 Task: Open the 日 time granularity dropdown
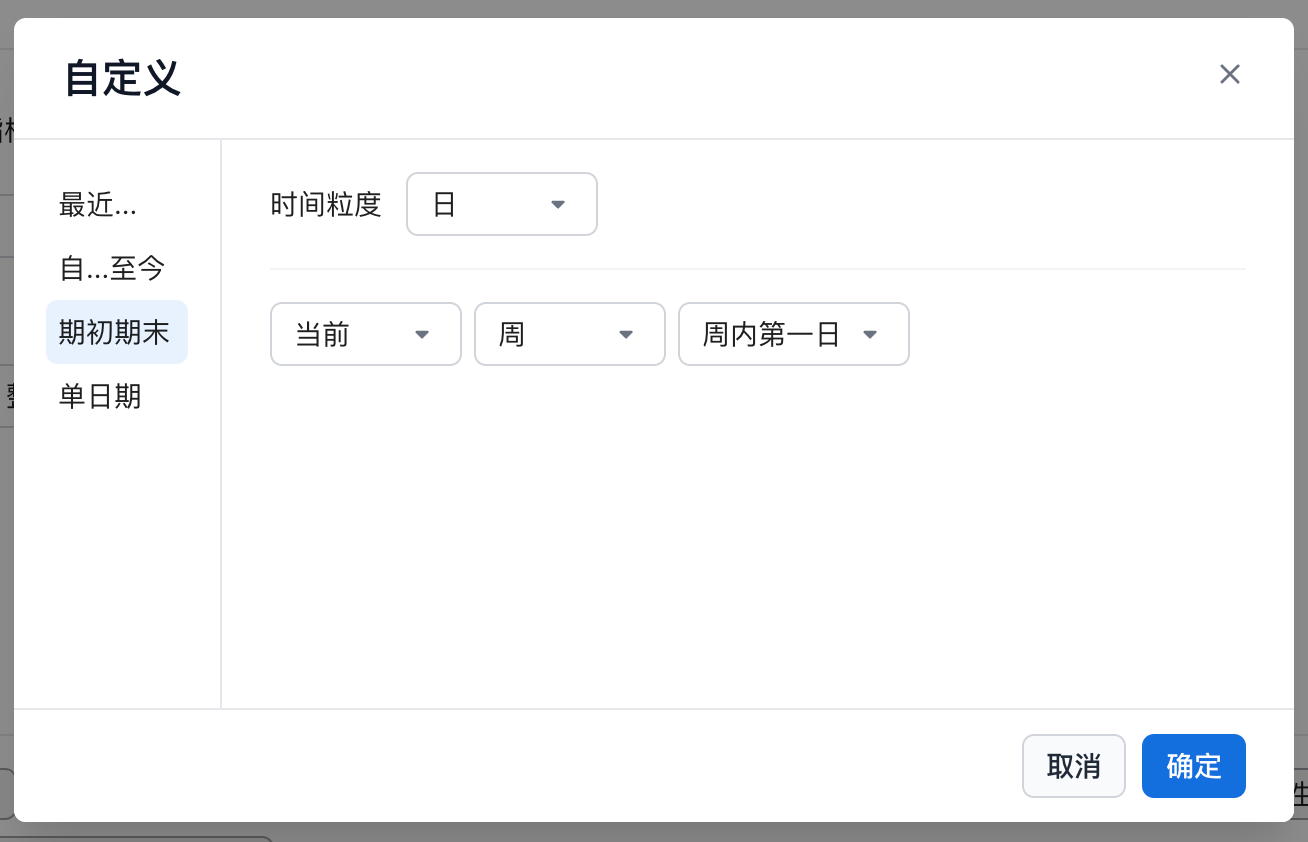501,204
